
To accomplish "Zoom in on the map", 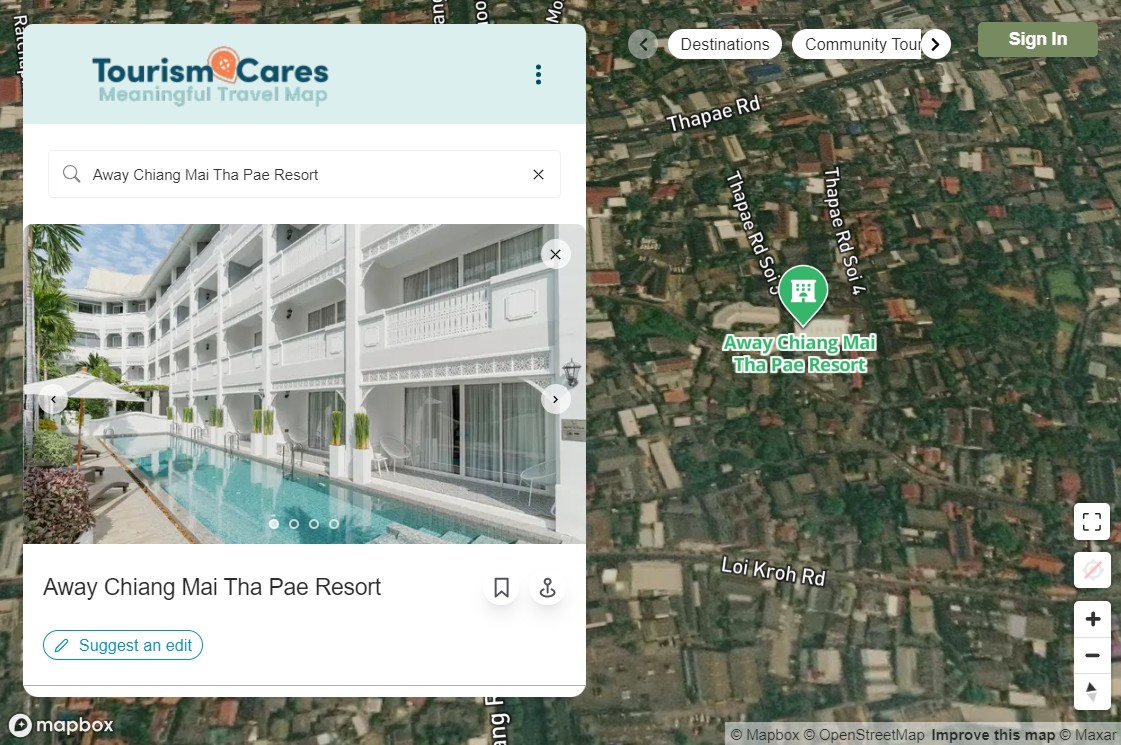I will click(1092, 619).
